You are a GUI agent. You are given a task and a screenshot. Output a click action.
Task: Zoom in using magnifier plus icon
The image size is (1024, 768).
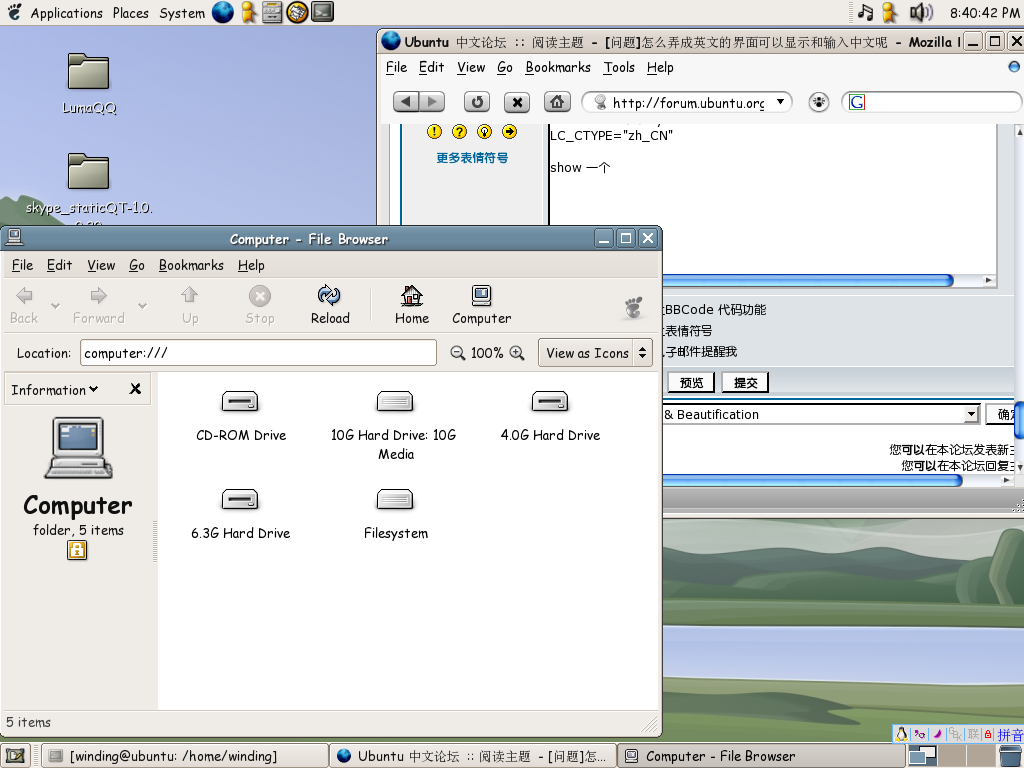point(517,353)
